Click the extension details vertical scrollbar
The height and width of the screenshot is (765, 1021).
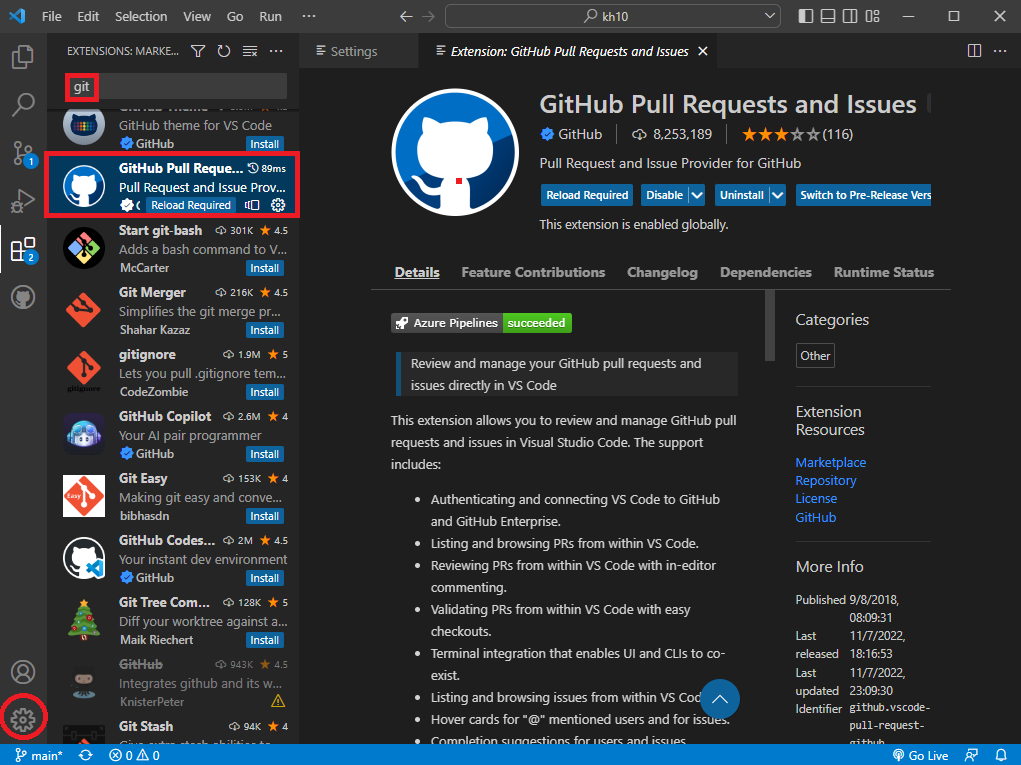pos(770,326)
